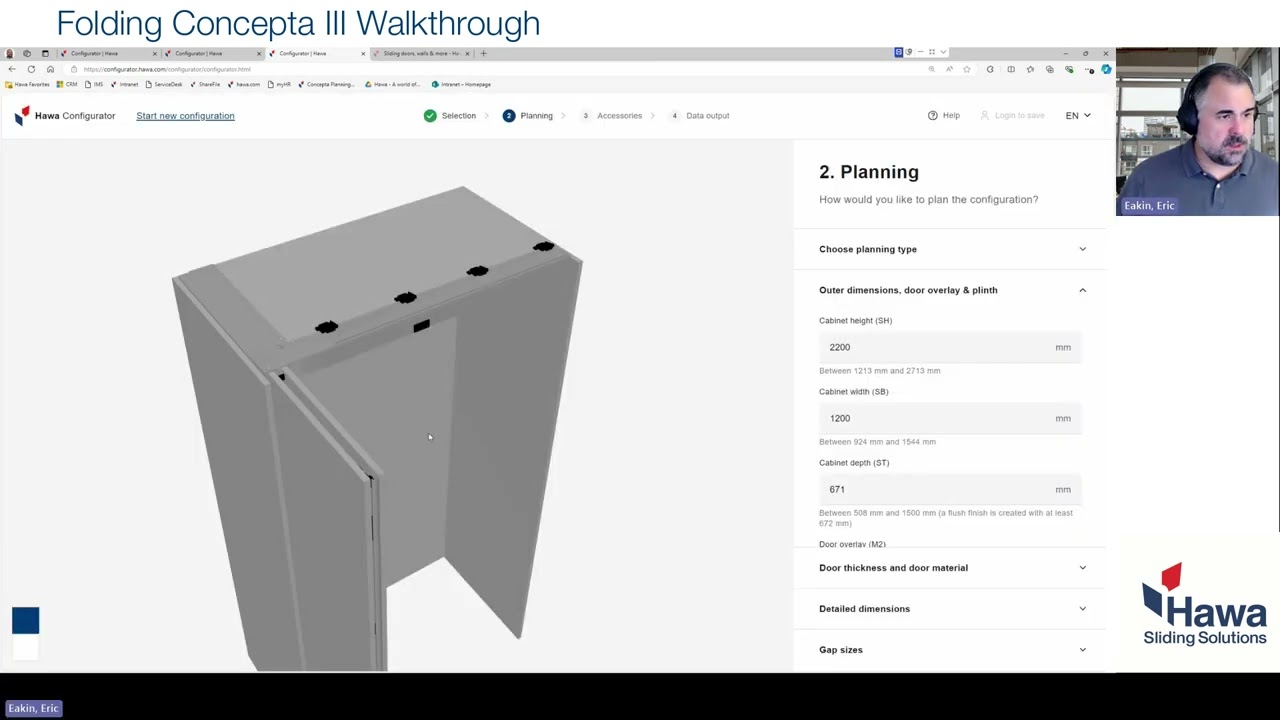Image resolution: width=1280 pixels, height=720 pixels.
Task: Open the Hawa Favorites bookmark folder
Action: pos(28,84)
